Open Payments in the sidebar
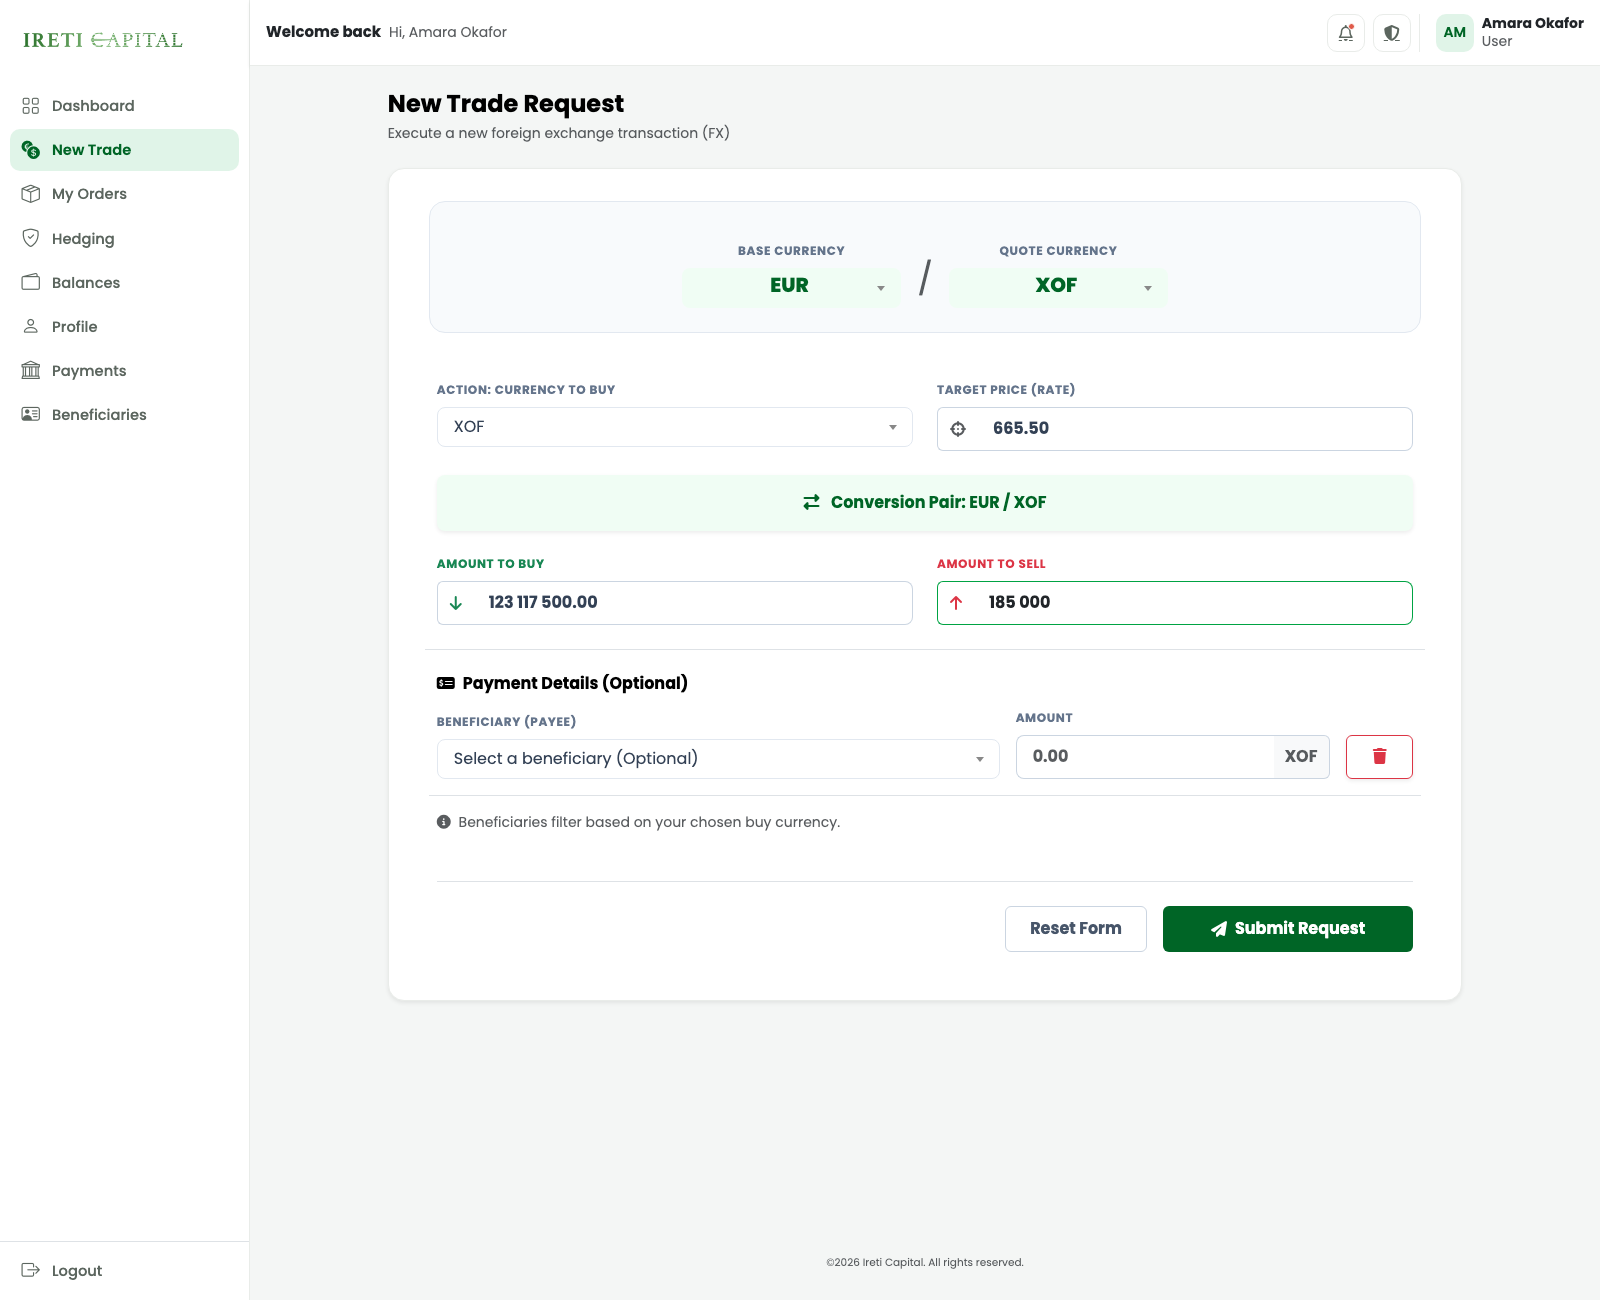The width and height of the screenshot is (1600, 1300). pyautogui.click(x=124, y=370)
